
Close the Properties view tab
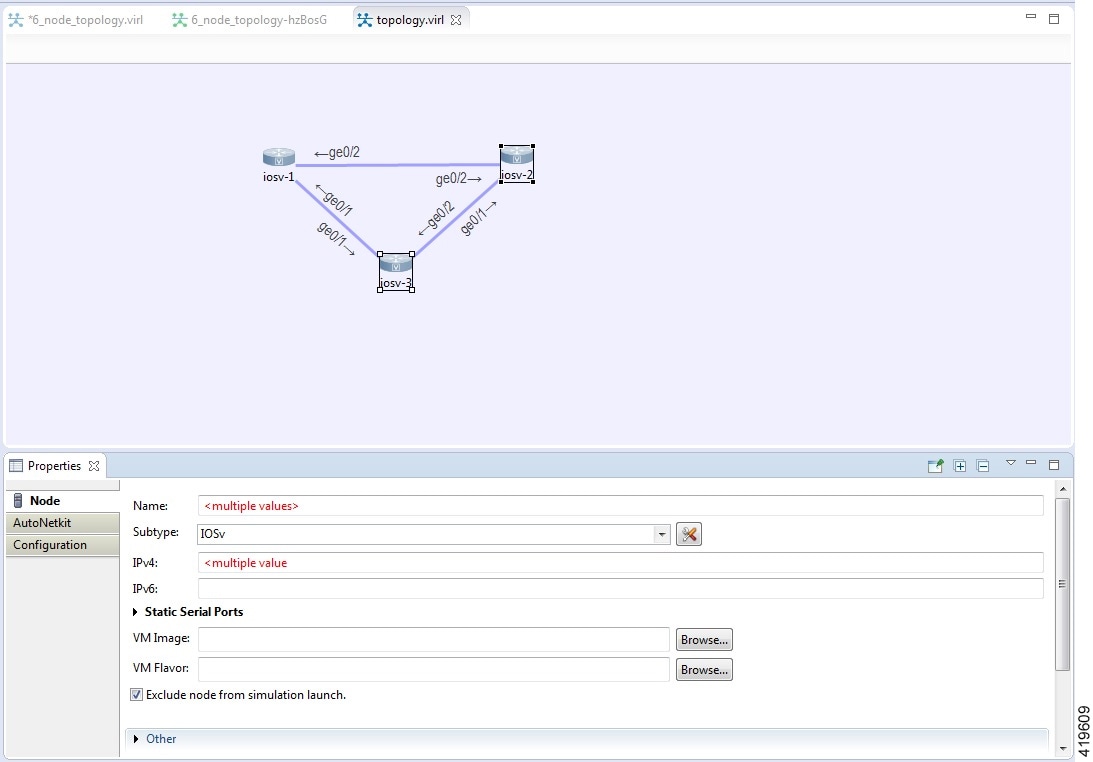pyautogui.click(x=94, y=466)
